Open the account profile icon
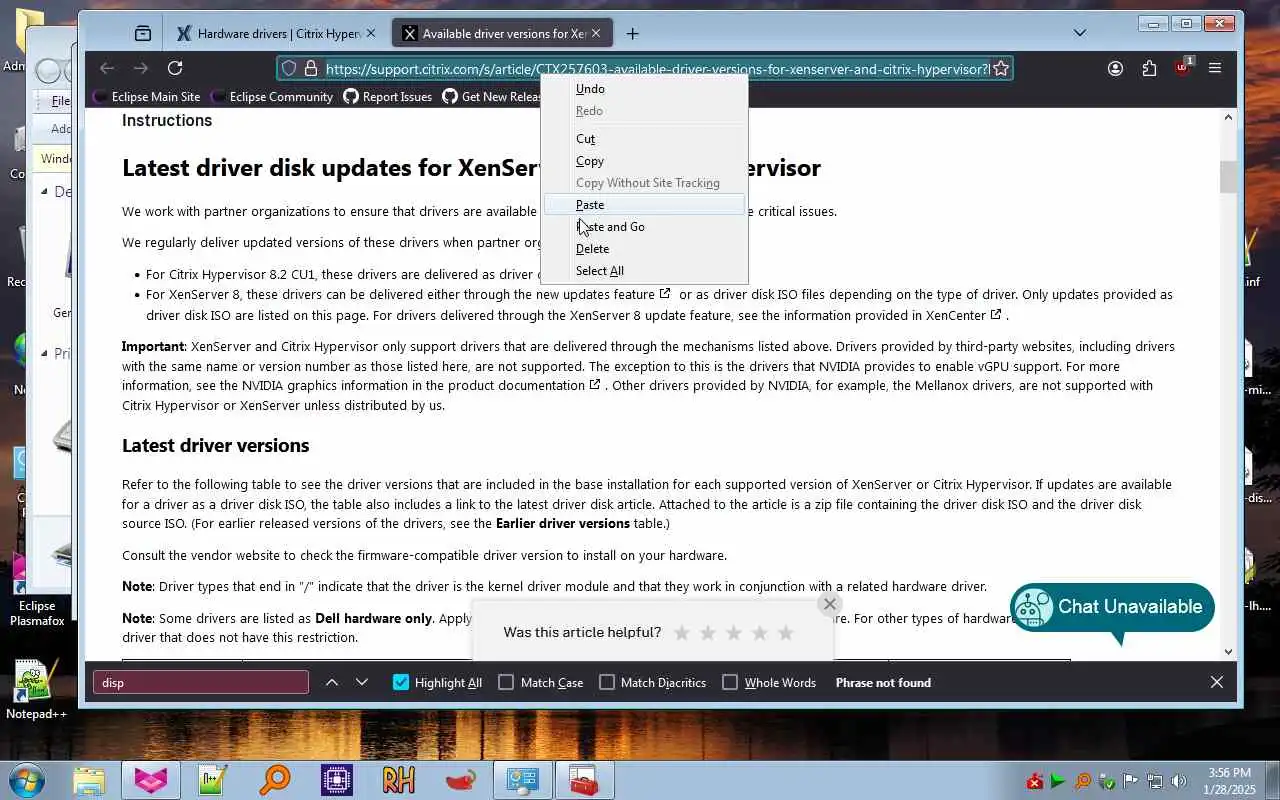The image size is (1280, 800). [x=1115, y=68]
